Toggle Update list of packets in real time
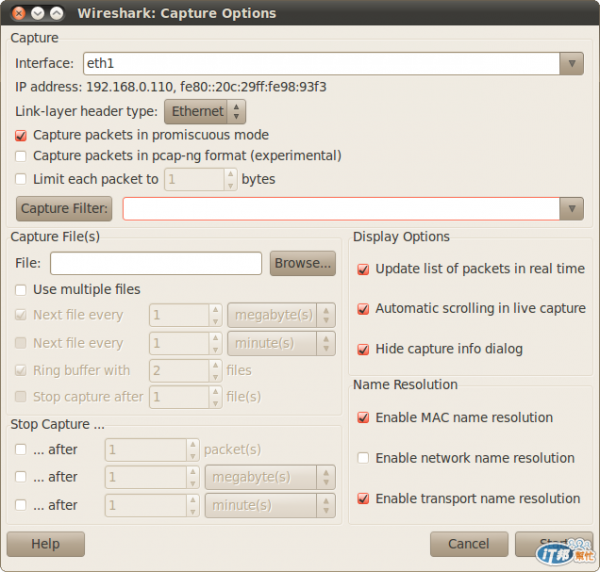 [363, 269]
